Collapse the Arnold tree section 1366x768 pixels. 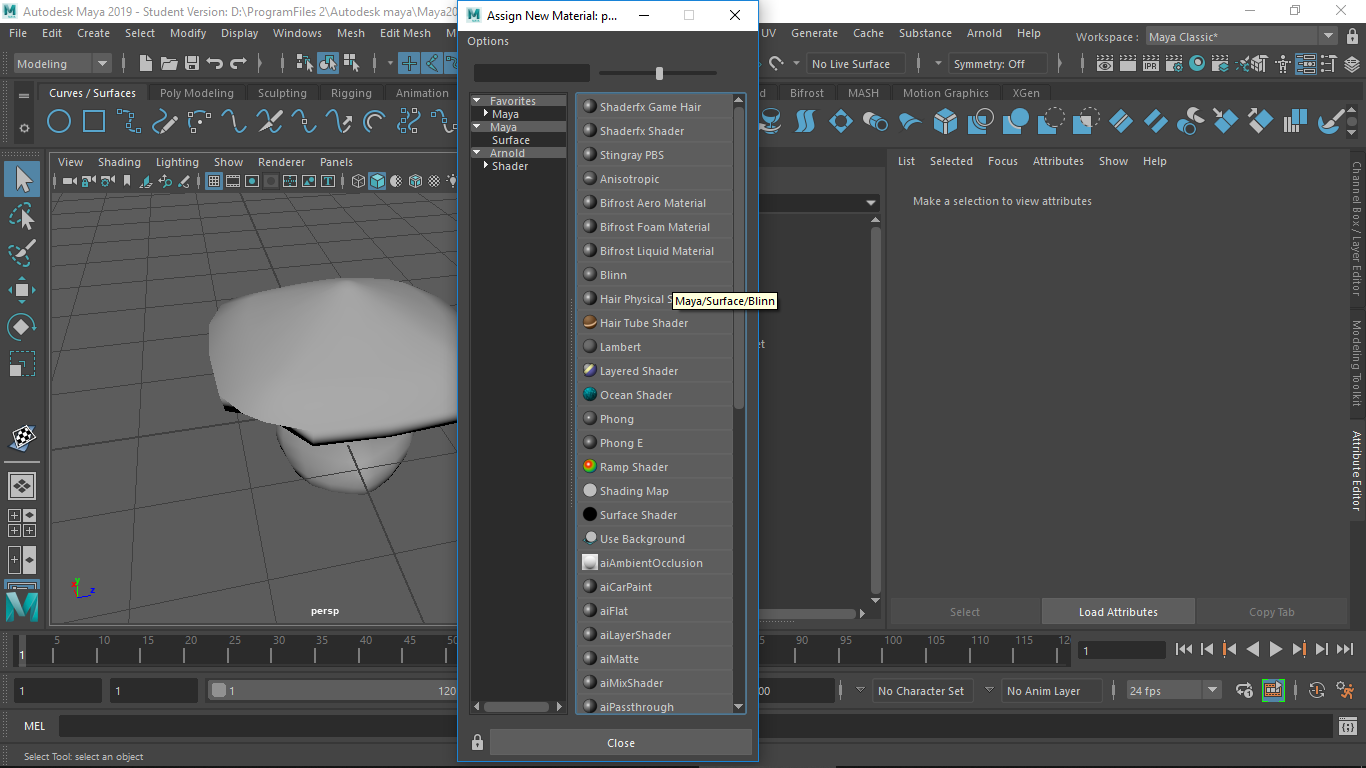(477, 153)
